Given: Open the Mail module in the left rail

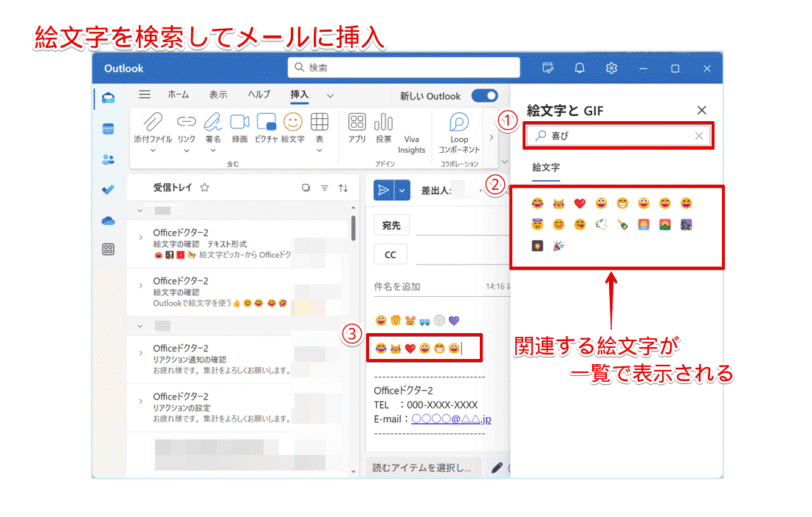Looking at the screenshot, I should pos(108,98).
